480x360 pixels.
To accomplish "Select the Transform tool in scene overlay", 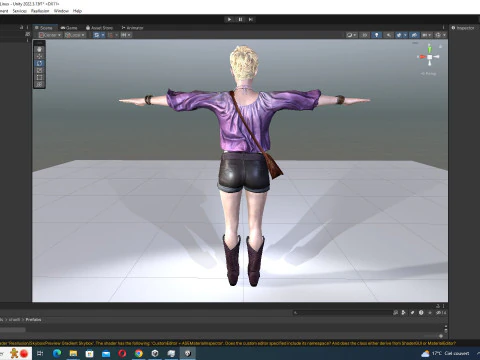I will 39,84.
